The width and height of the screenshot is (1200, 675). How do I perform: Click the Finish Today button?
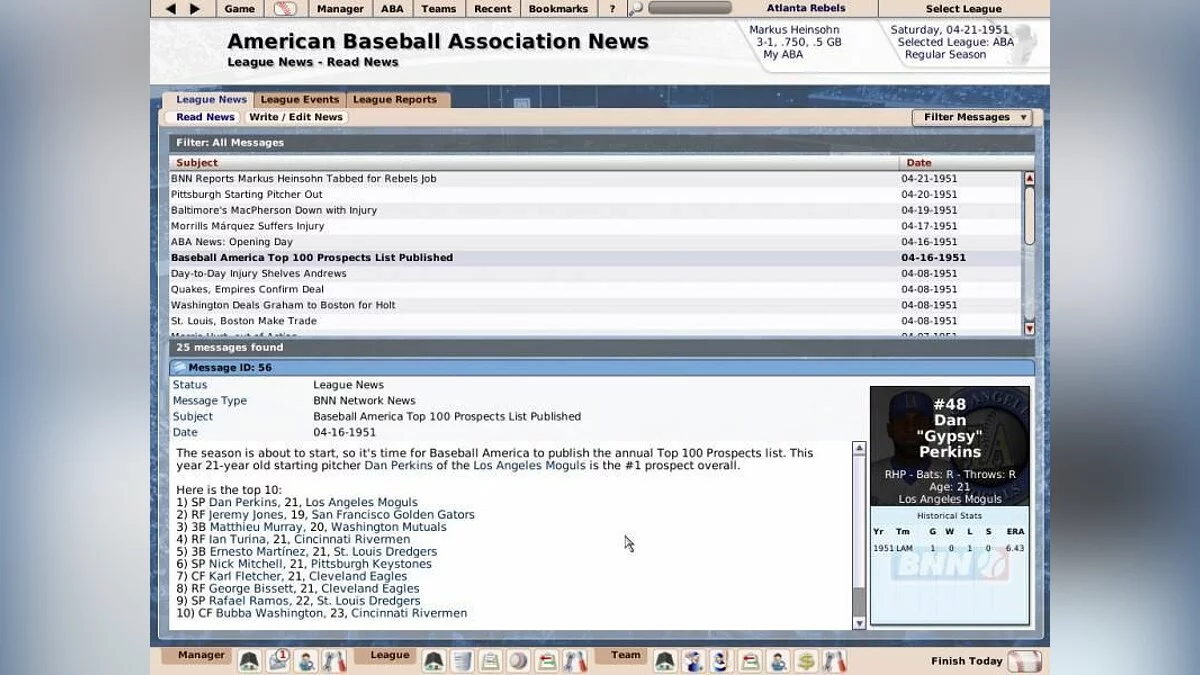tap(984, 661)
